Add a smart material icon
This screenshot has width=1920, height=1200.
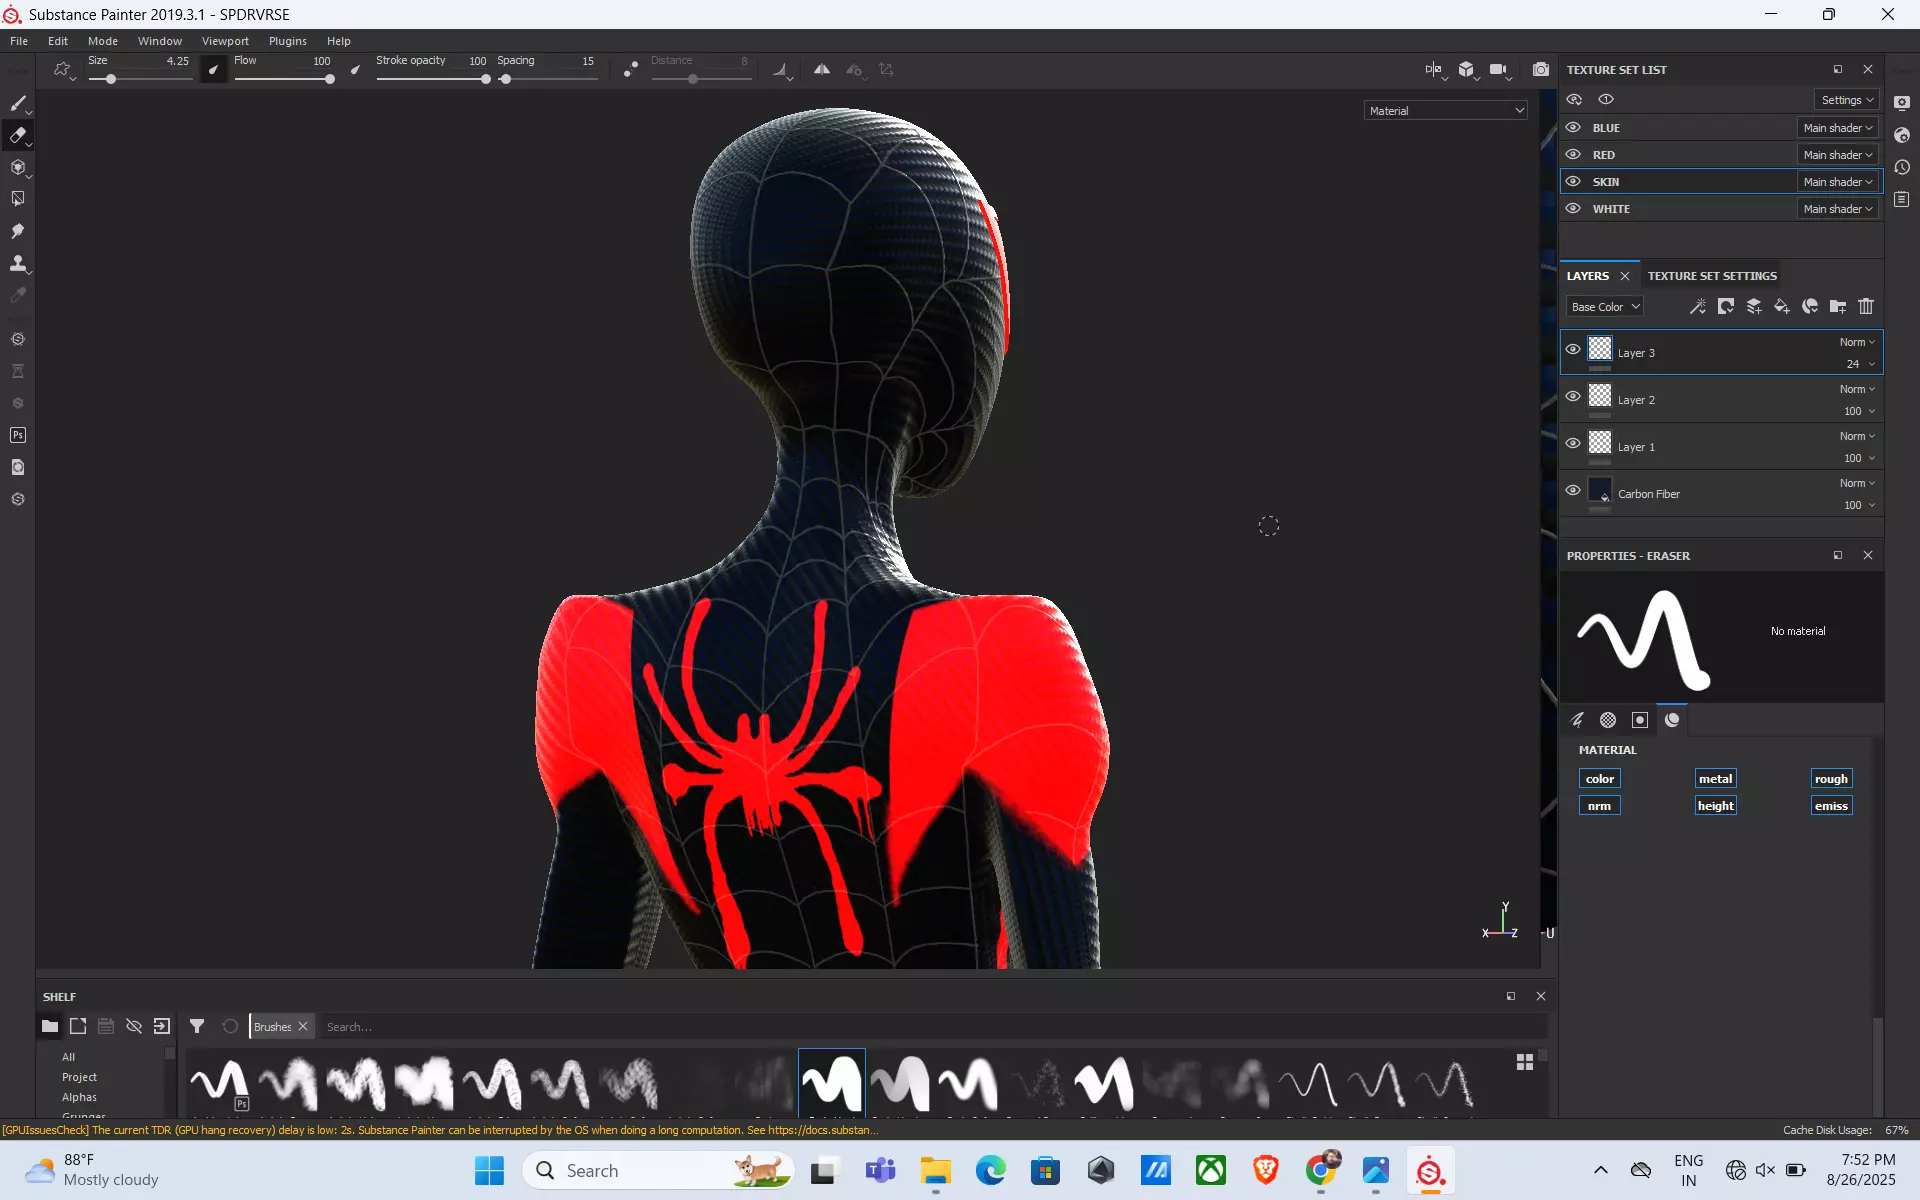click(1810, 307)
